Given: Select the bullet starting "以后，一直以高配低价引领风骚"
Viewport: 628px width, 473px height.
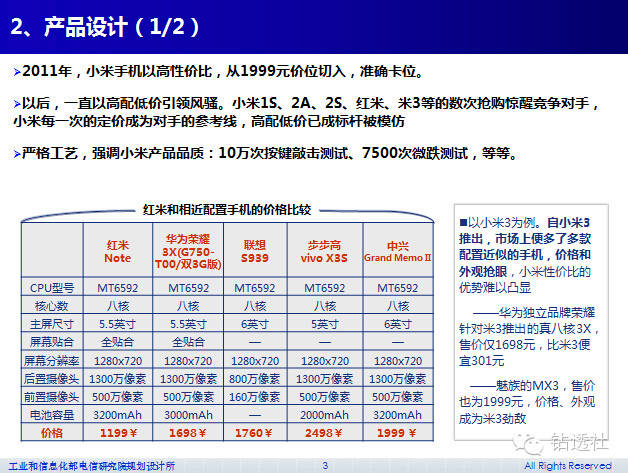Looking at the screenshot, I should point(306,112).
